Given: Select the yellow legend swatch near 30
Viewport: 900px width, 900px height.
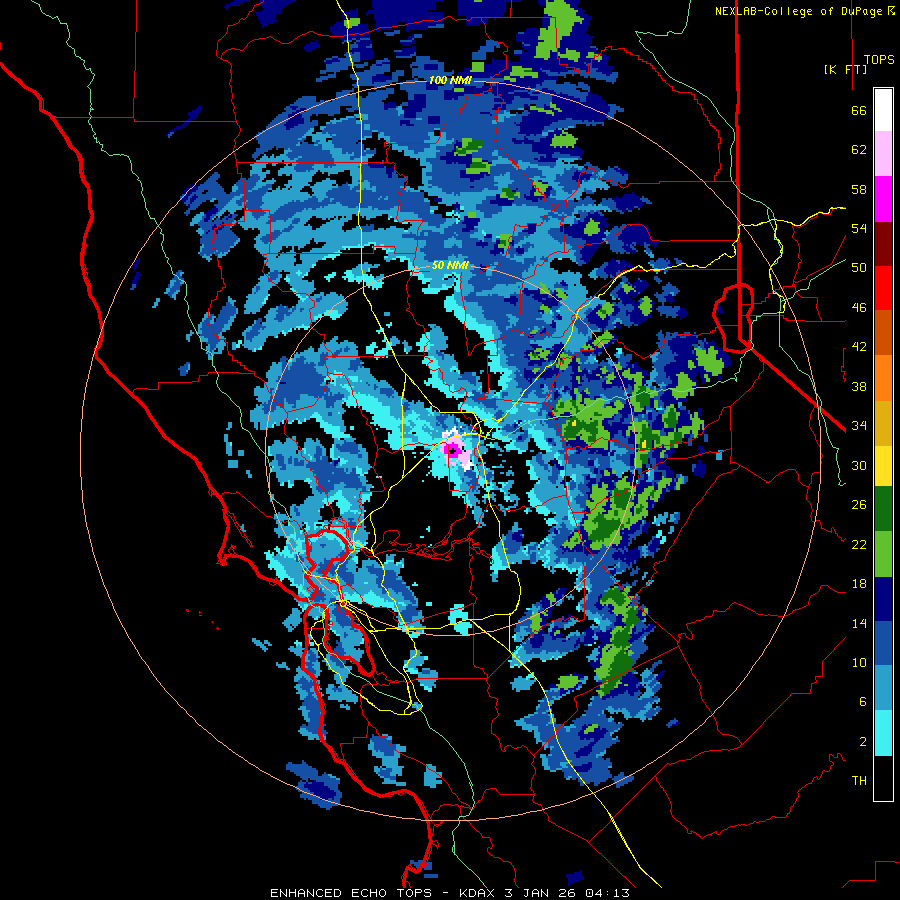Looking at the screenshot, I should pos(883,465).
